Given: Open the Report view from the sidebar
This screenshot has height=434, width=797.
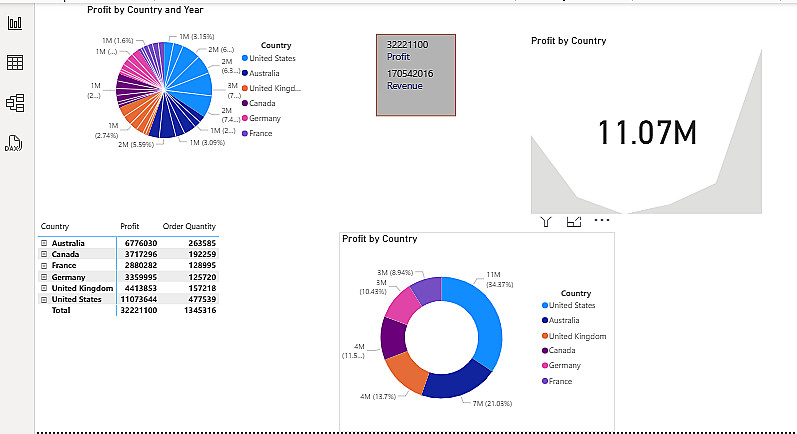Looking at the screenshot, I should coord(15,22).
